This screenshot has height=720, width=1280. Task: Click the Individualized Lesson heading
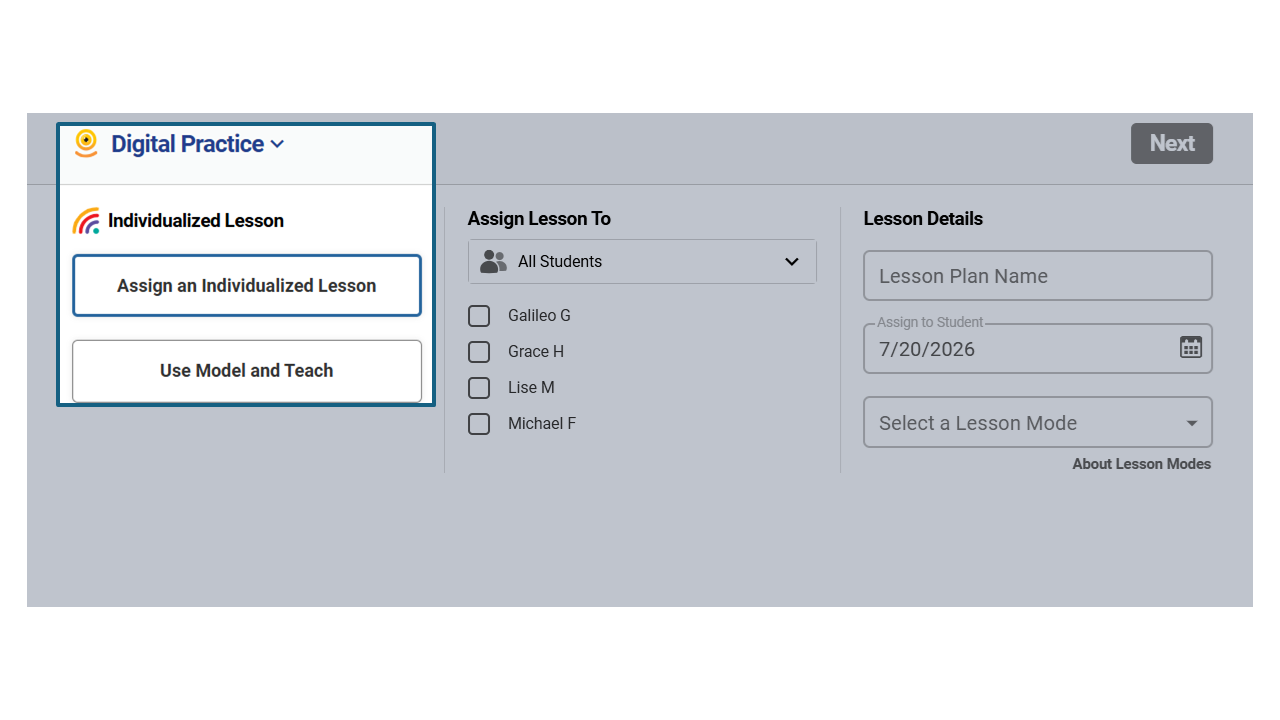click(x=196, y=221)
